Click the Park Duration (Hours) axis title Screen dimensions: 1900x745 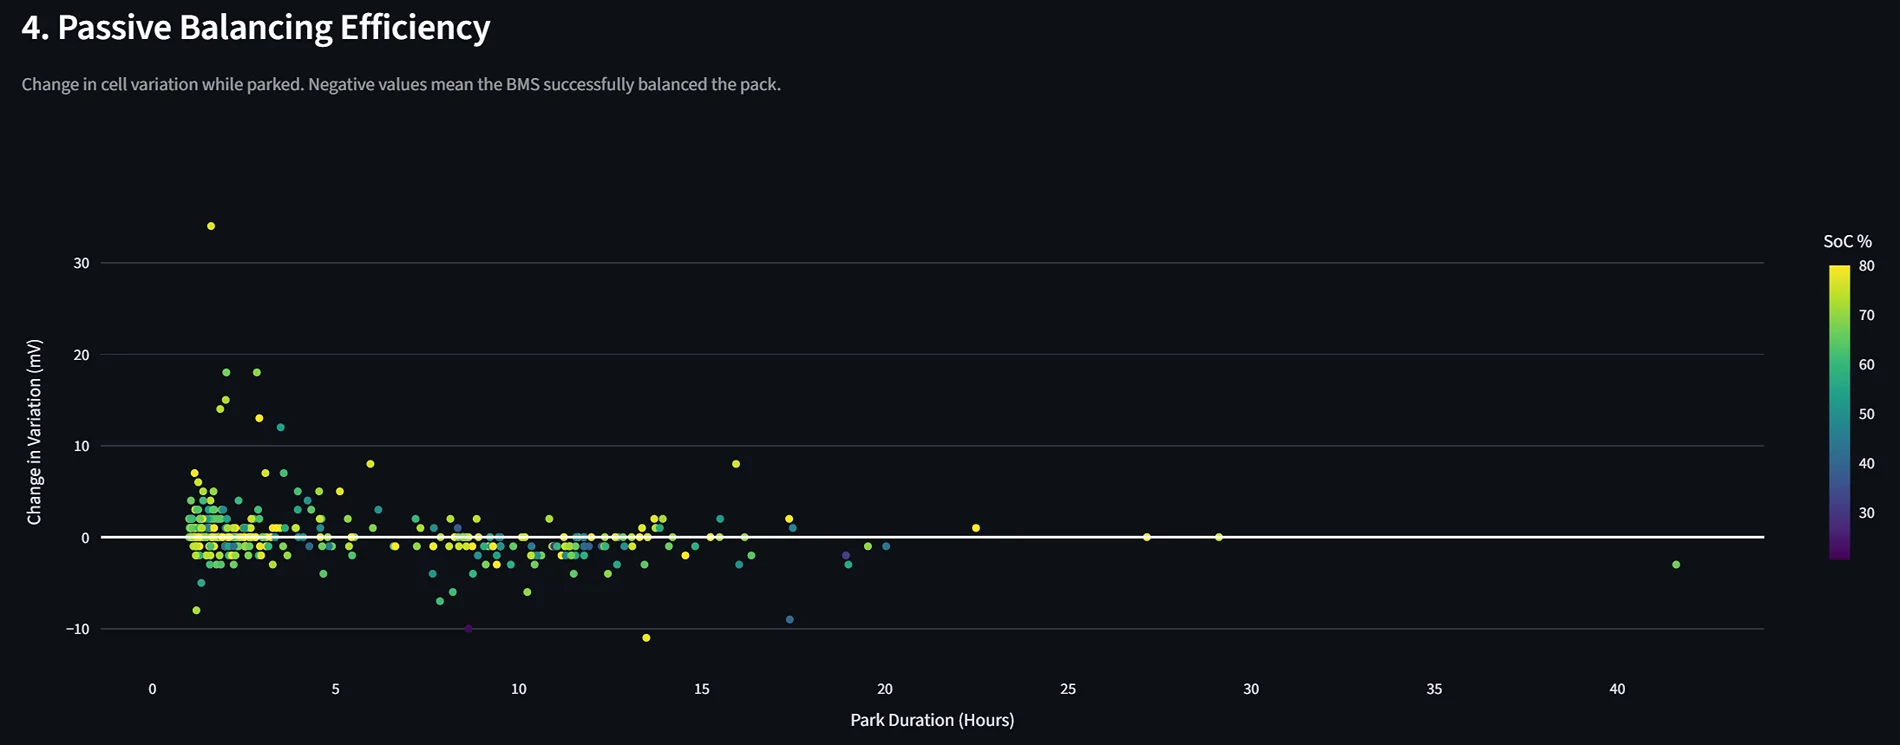click(x=932, y=720)
